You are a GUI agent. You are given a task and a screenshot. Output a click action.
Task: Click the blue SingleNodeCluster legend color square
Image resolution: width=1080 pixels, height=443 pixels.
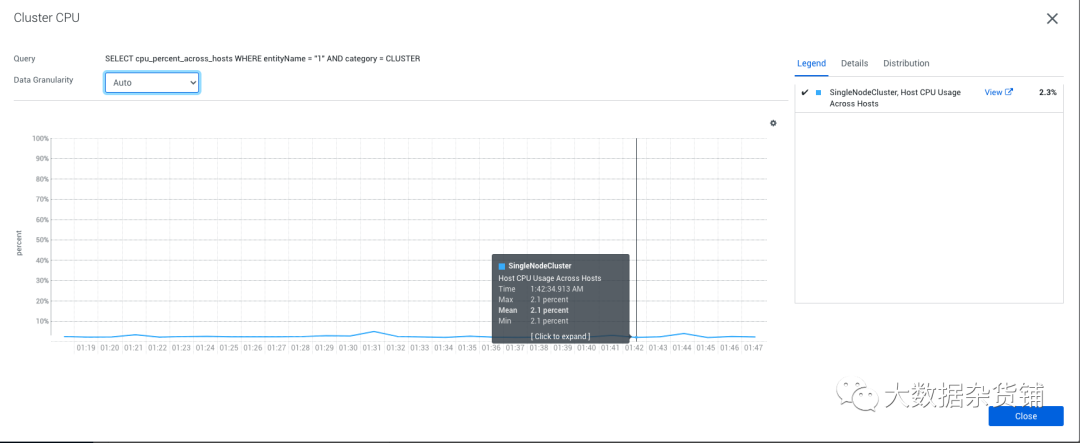point(818,92)
